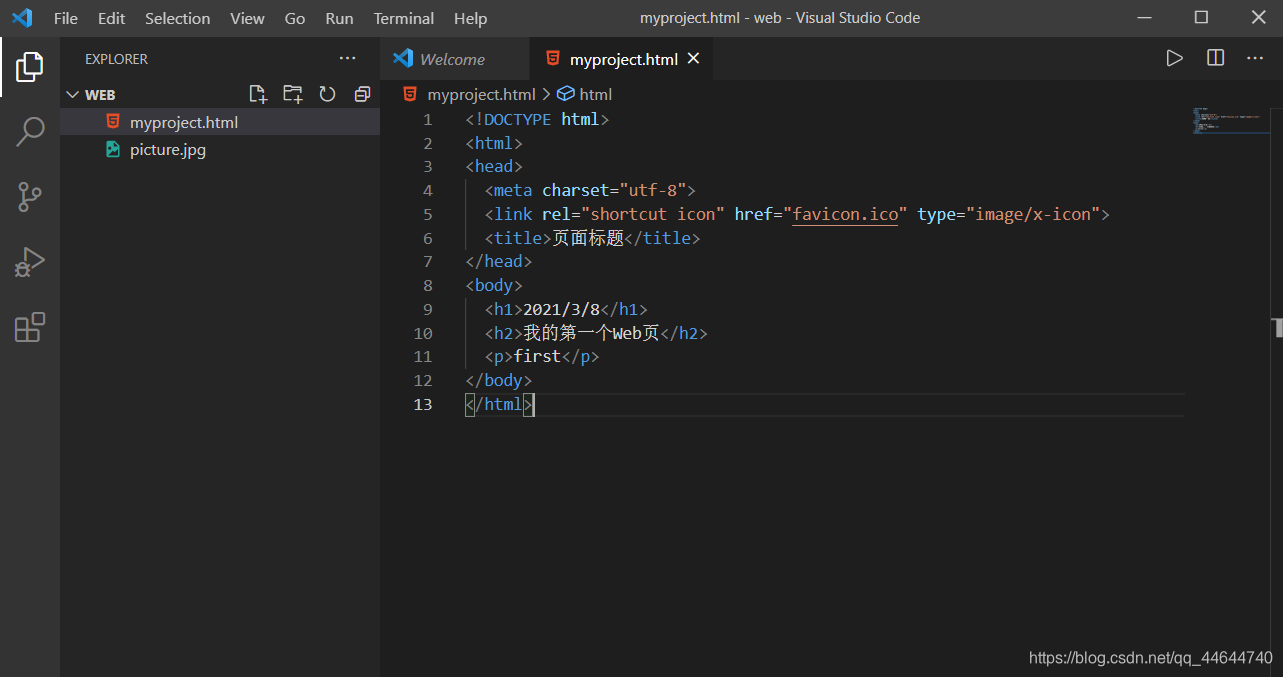
Task: Click the html element in breadcrumb
Action: 595,94
